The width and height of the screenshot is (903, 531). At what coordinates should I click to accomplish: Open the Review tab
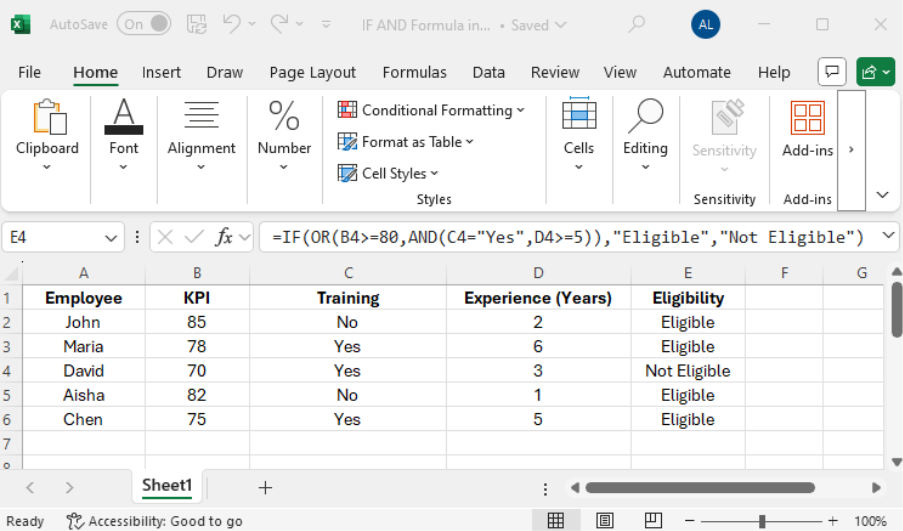click(x=555, y=73)
